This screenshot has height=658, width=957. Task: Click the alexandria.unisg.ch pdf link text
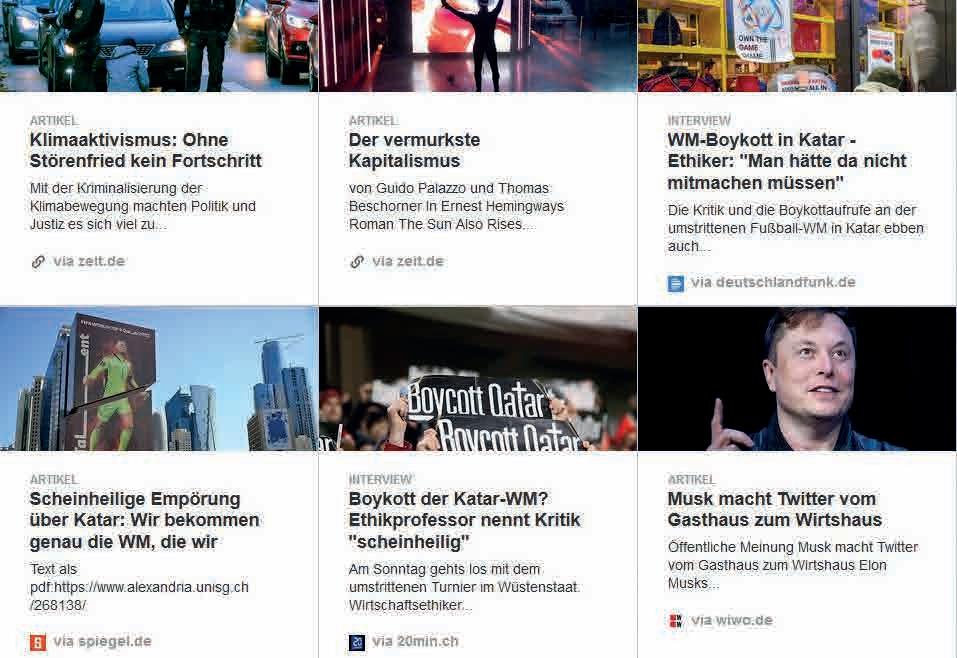tap(139, 596)
